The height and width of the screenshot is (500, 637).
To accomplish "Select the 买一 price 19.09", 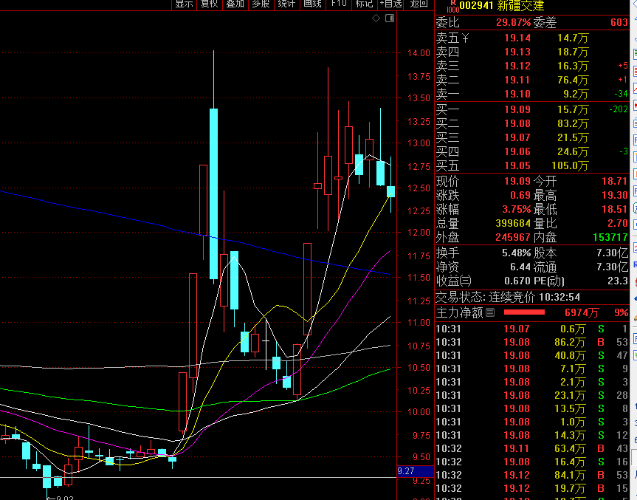I will [x=517, y=109].
